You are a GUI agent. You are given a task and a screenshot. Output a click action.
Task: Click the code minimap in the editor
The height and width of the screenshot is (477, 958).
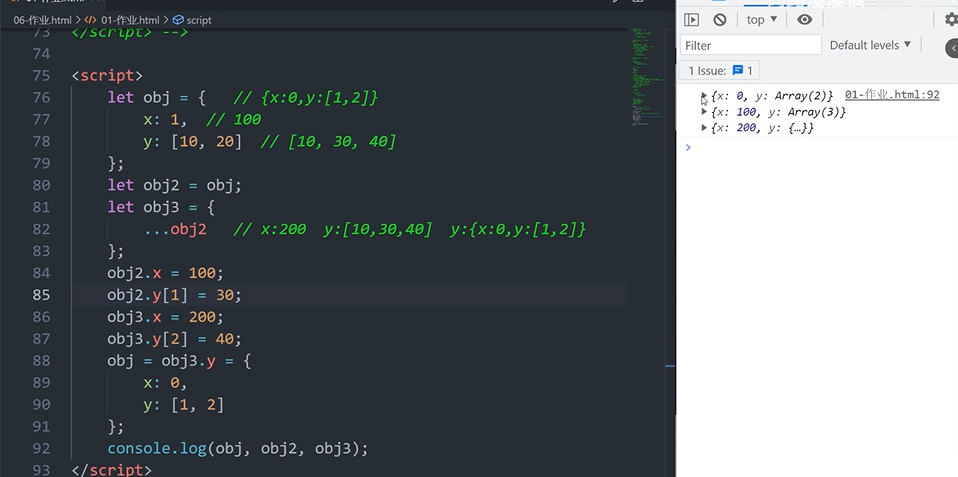pyautogui.click(x=648, y=76)
